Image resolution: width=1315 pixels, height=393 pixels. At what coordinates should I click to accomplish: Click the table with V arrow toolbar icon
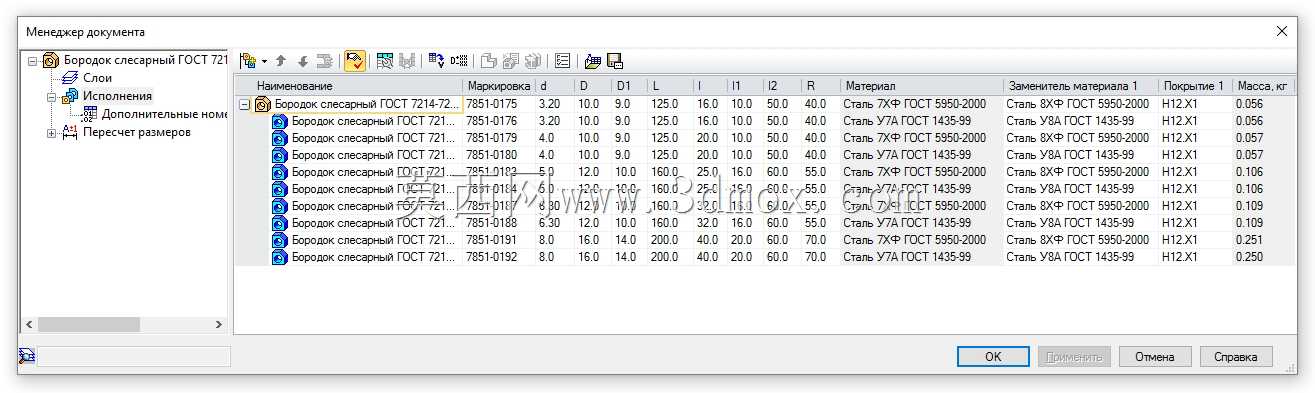437,61
